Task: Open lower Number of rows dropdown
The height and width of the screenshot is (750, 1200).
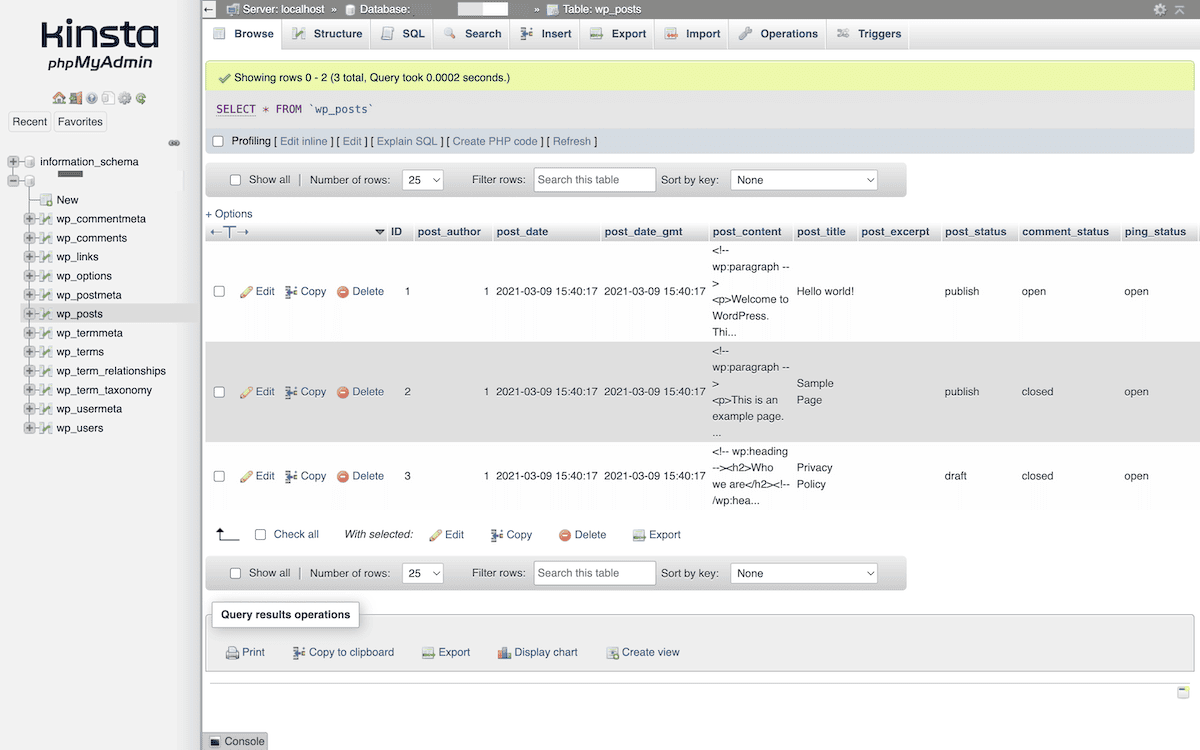Action: tap(423, 574)
